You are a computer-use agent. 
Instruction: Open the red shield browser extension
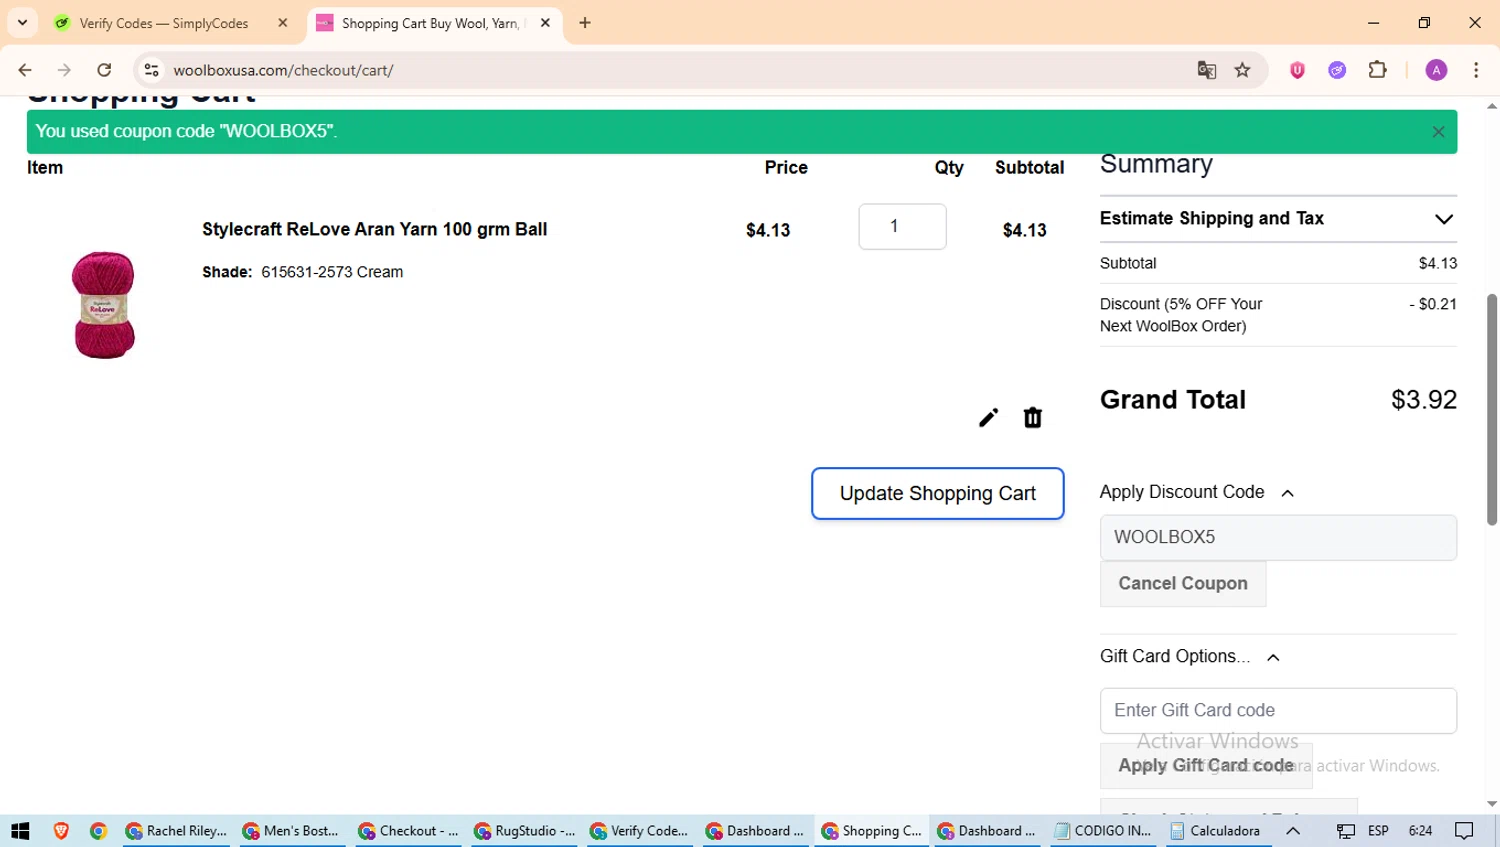tap(1297, 70)
